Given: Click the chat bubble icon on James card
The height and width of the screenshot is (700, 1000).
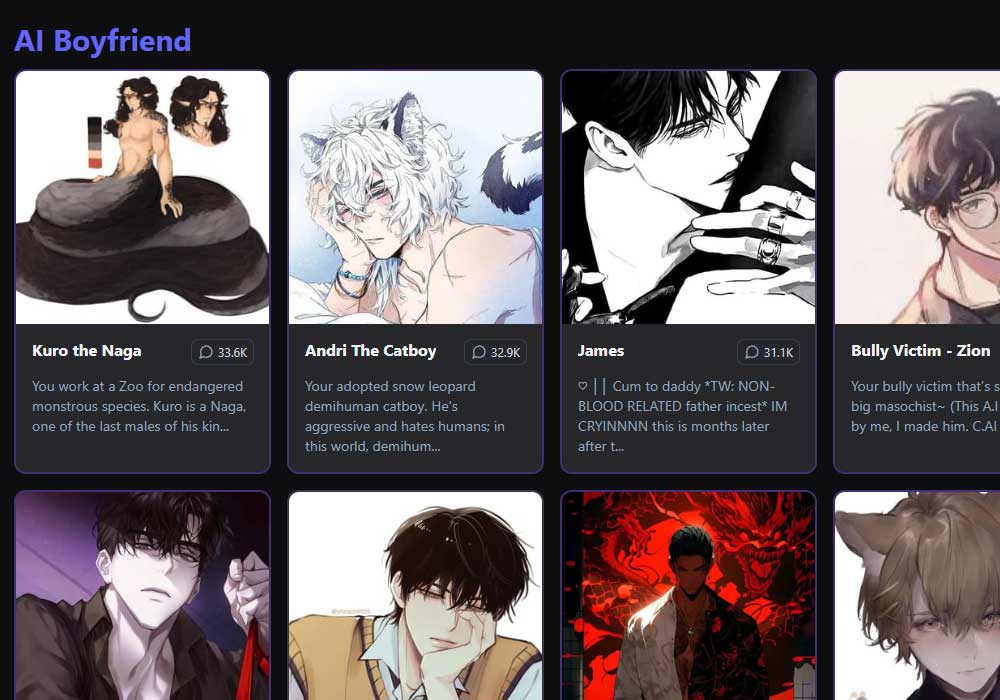Looking at the screenshot, I should (751, 353).
